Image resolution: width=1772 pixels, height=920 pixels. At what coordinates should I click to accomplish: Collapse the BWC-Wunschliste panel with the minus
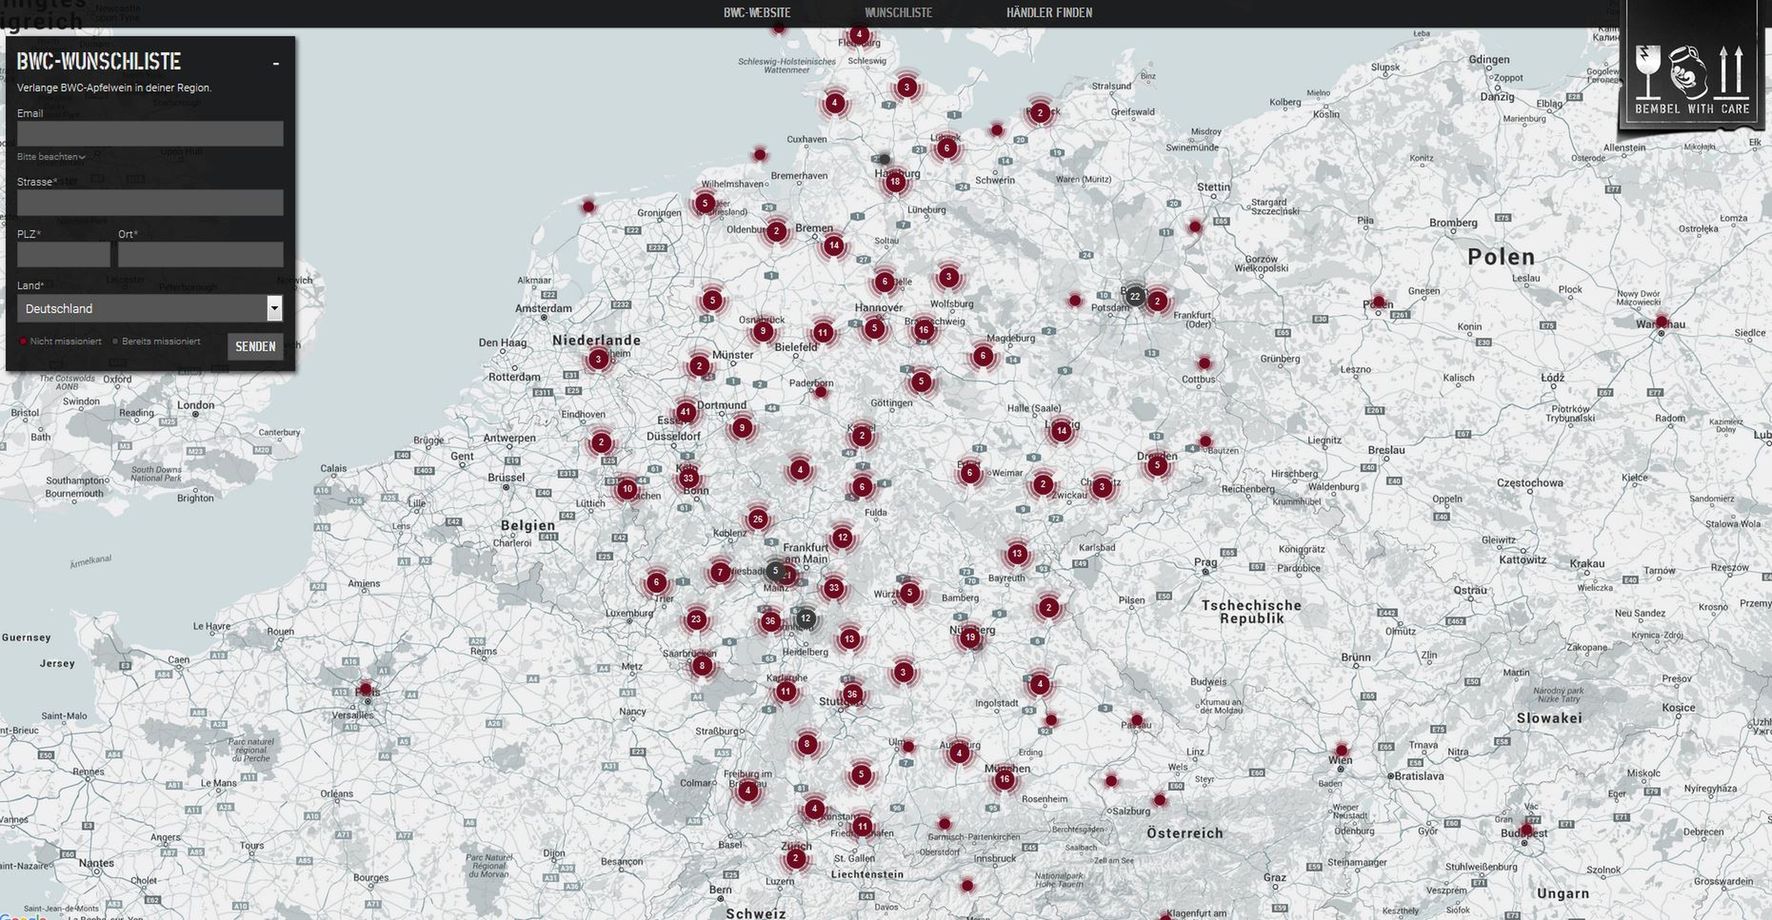pos(276,64)
